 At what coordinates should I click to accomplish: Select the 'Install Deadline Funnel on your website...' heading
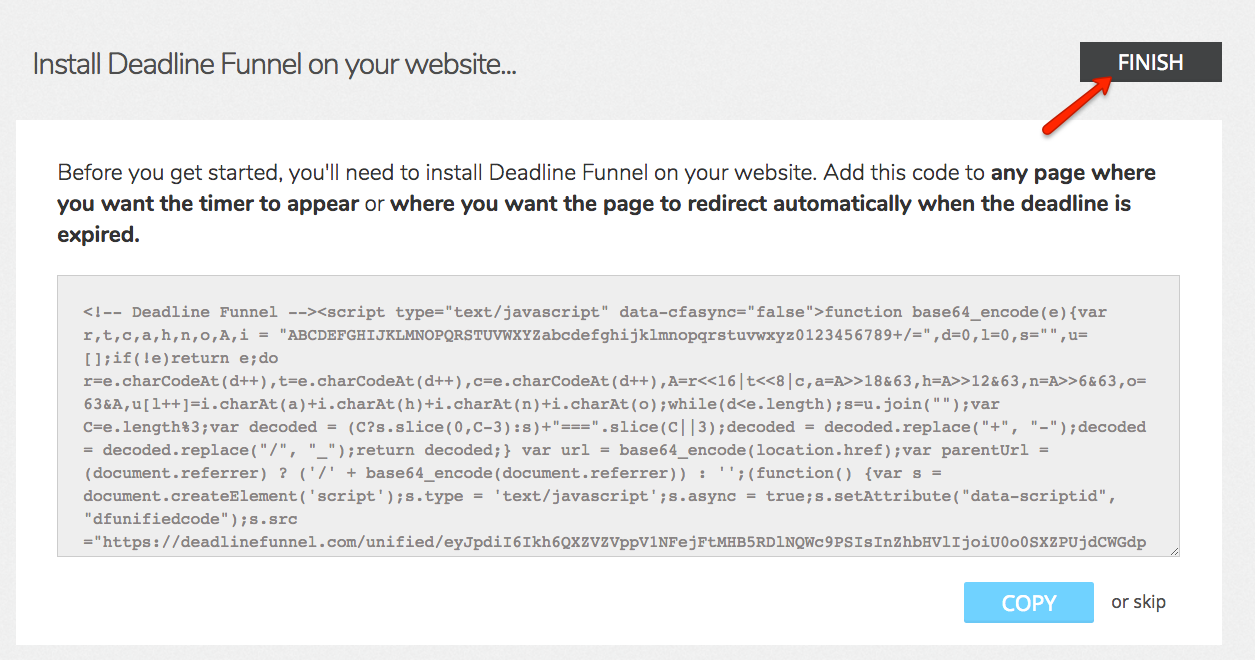[x=274, y=65]
